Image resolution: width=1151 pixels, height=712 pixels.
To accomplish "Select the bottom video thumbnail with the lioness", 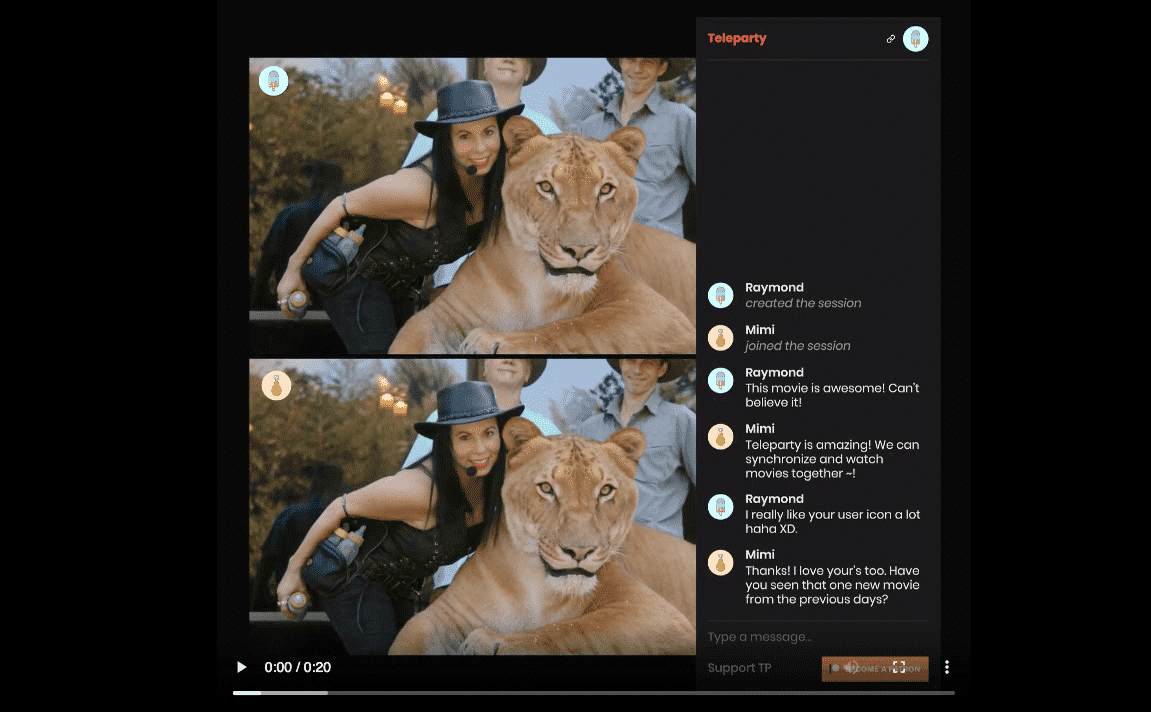I will point(472,506).
